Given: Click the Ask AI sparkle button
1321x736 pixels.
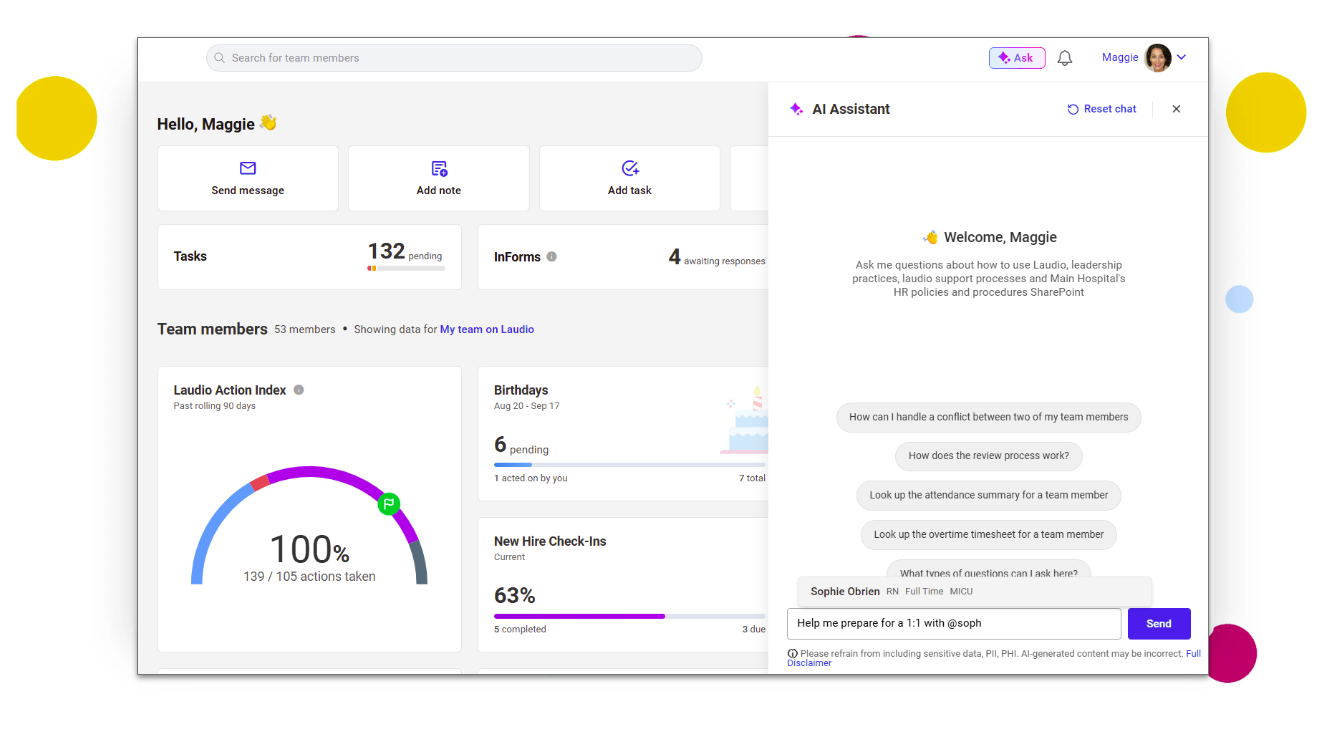Looking at the screenshot, I should pos(1017,58).
